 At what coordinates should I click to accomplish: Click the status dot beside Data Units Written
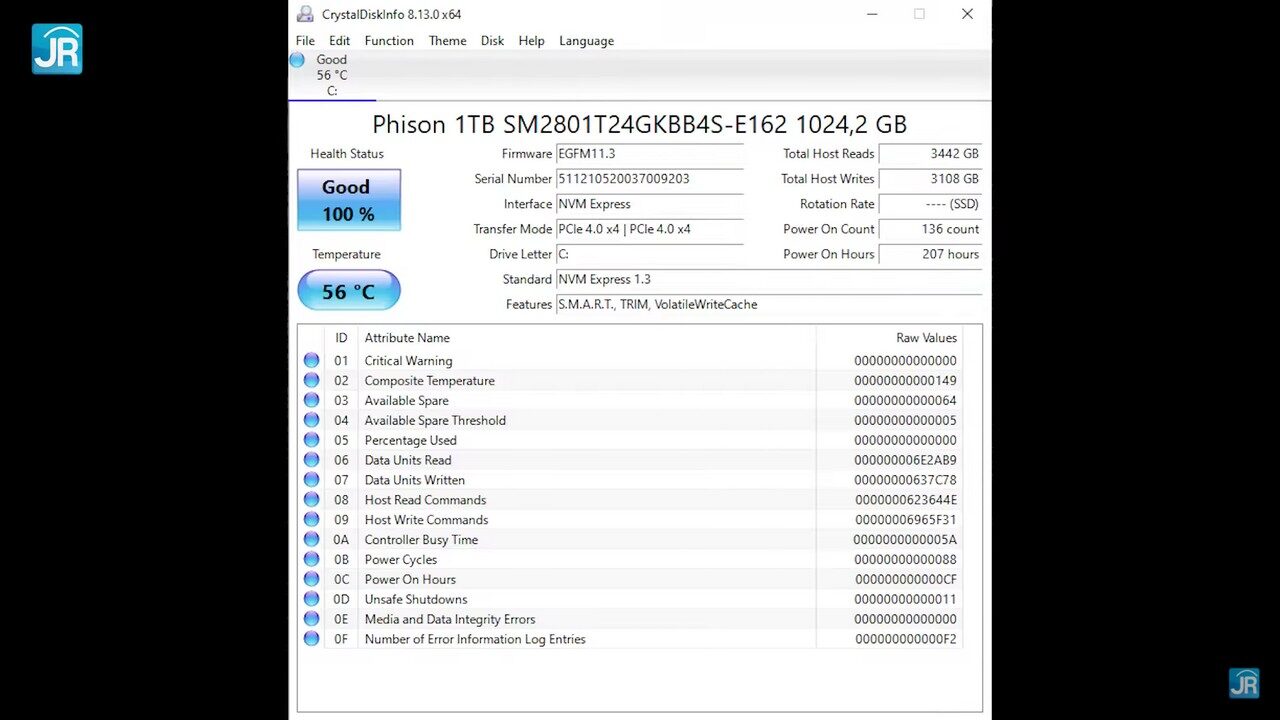311,480
